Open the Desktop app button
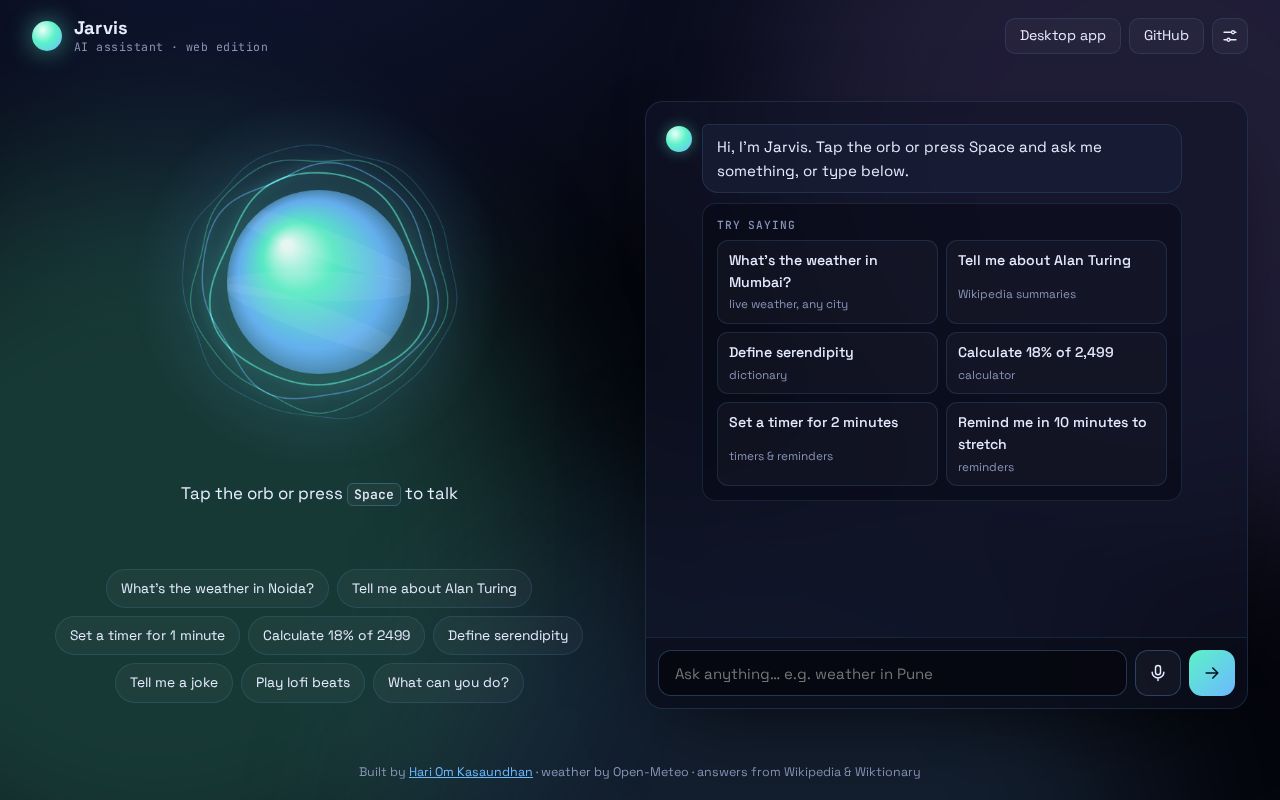This screenshot has width=1280, height=800. pos(1063,36)
